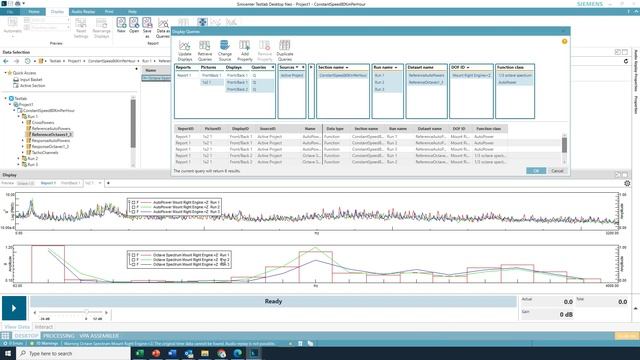The image size is (640, 360).
Task: Open the Section name dropdown
Action: pyautogui.click(x=347, y=67)
